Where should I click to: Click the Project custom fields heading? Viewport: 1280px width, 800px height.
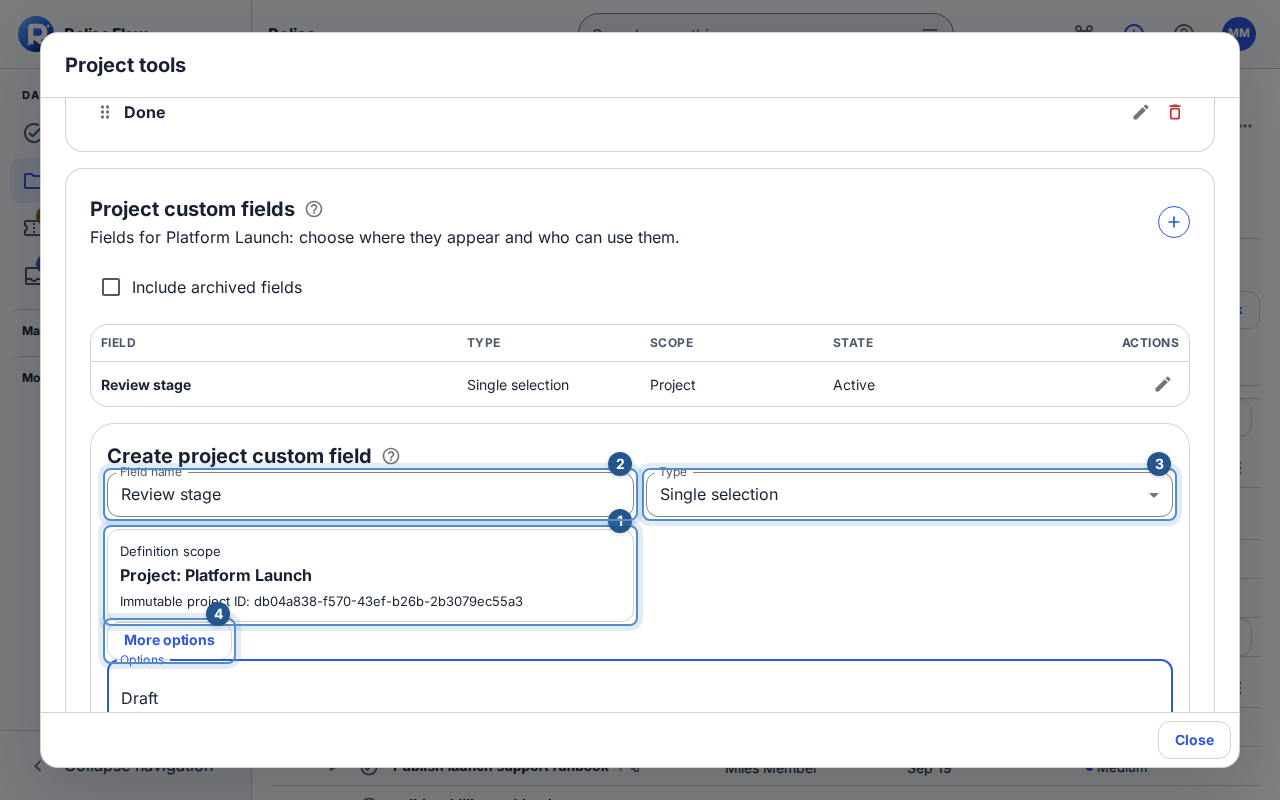192,209
